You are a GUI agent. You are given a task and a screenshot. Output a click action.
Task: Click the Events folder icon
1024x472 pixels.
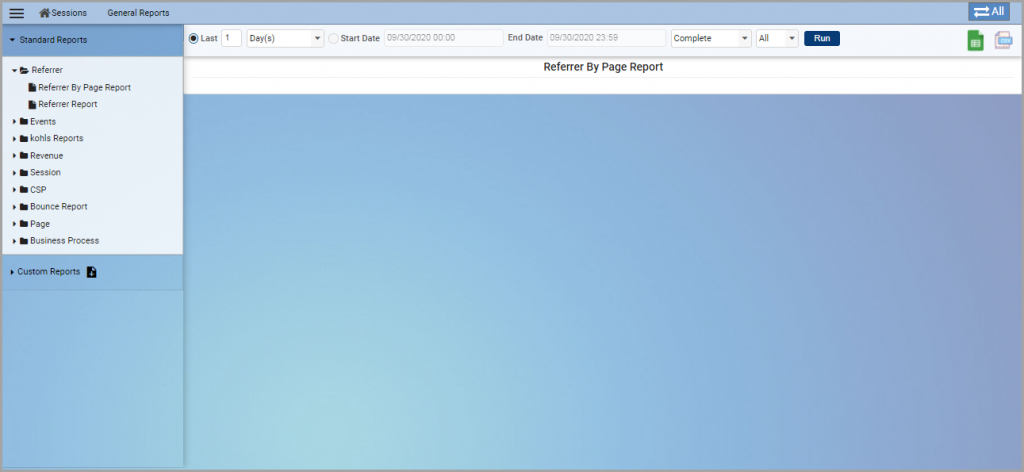[24, 121]
